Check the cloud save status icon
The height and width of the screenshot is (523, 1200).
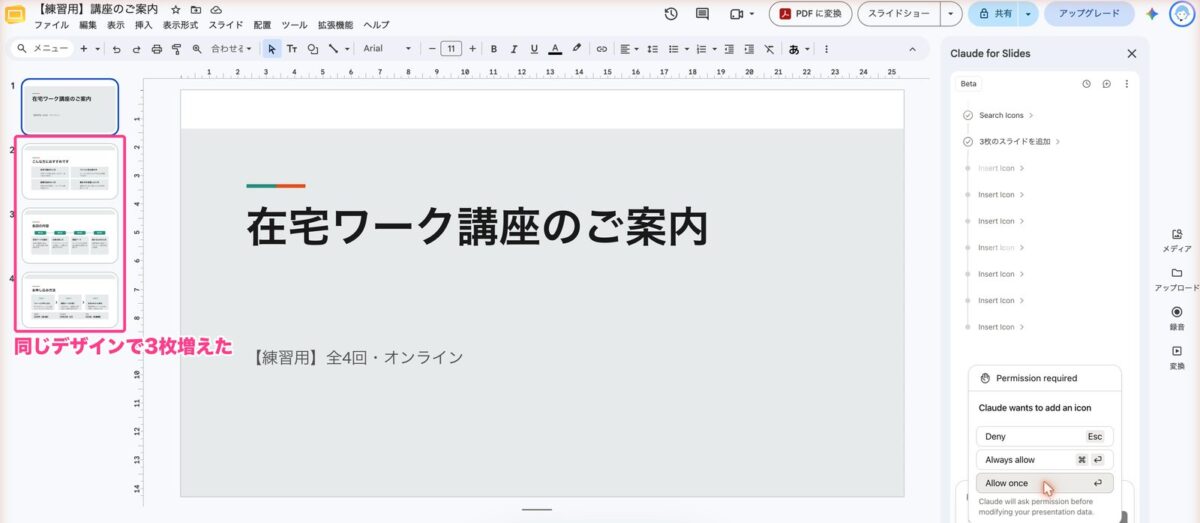[x=216, y=9]
